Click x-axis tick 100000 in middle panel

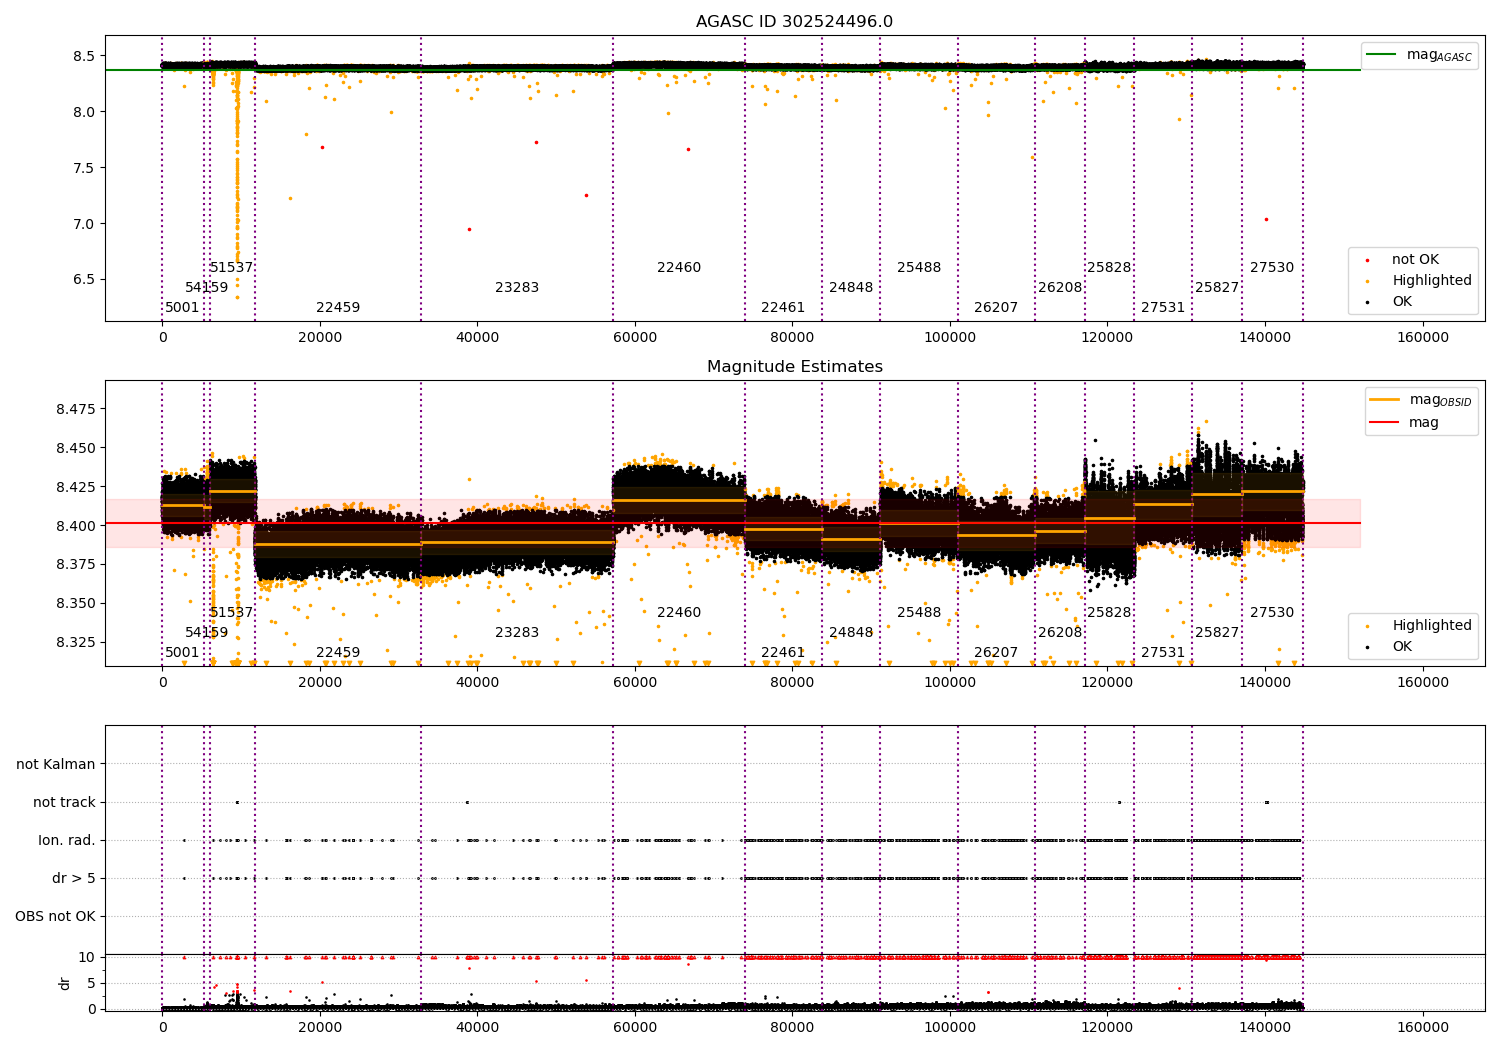[950, 683]
